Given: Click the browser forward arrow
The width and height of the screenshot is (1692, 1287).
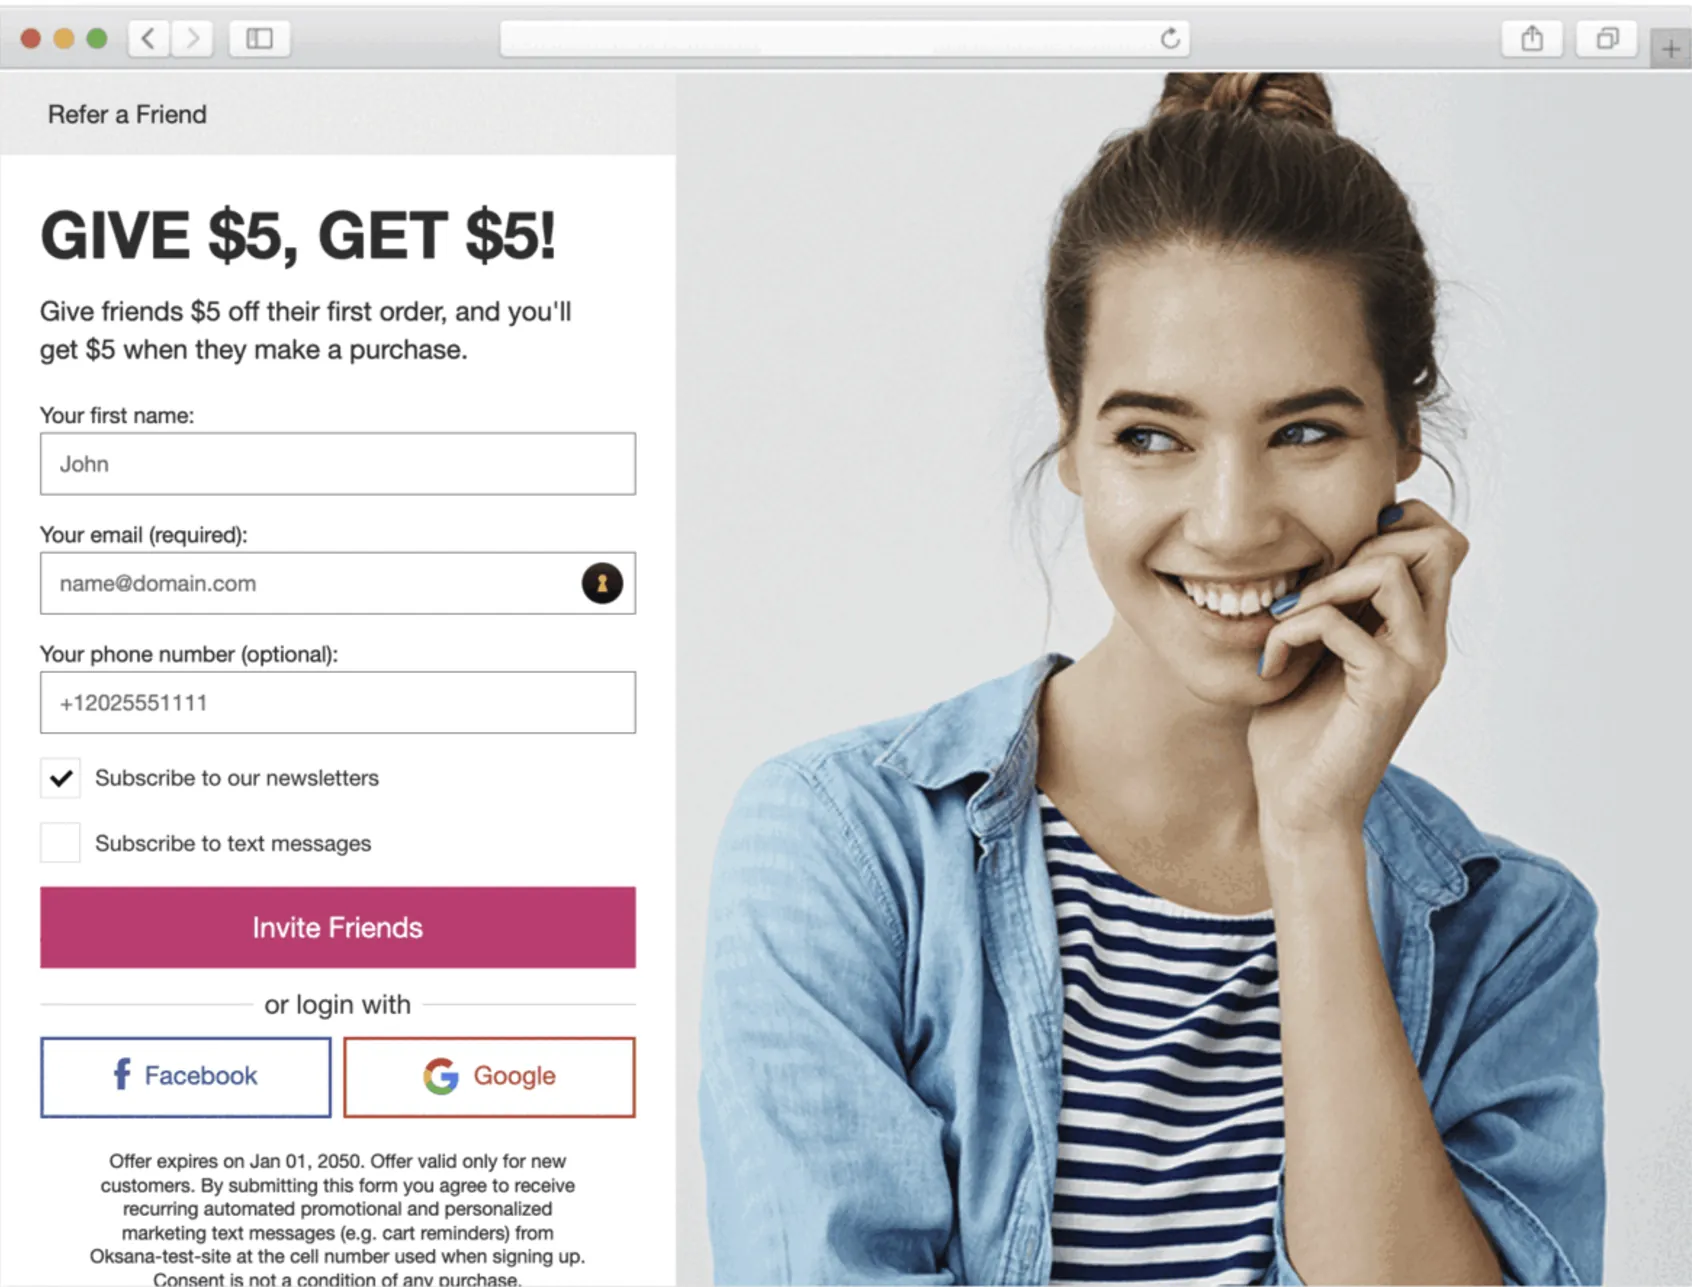Looking at the screenshot, I should point(192,39).
